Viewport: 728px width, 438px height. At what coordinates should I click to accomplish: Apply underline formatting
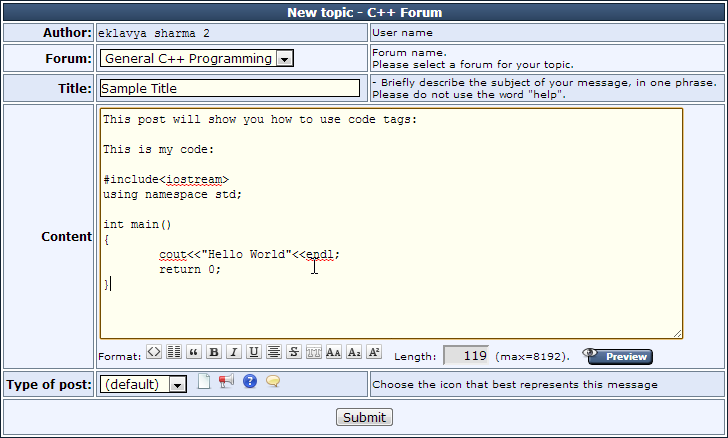[254, 352]
